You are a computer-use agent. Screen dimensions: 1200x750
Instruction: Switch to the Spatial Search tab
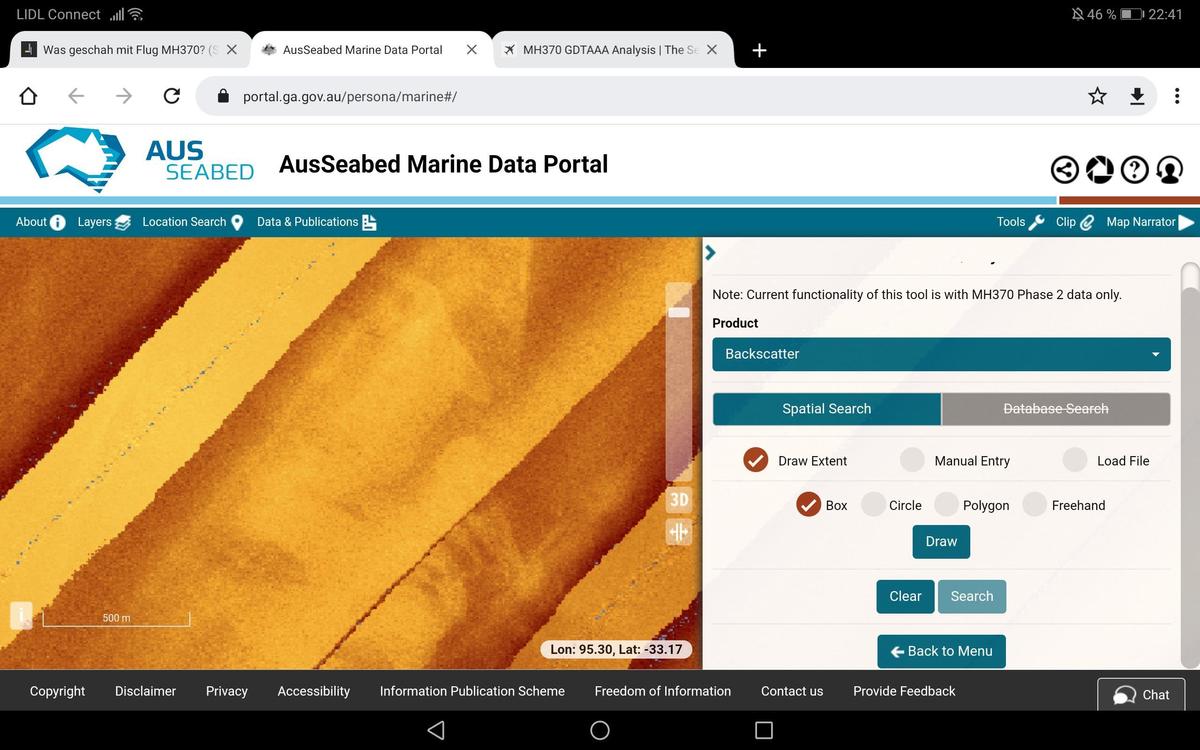click(827, 409)
